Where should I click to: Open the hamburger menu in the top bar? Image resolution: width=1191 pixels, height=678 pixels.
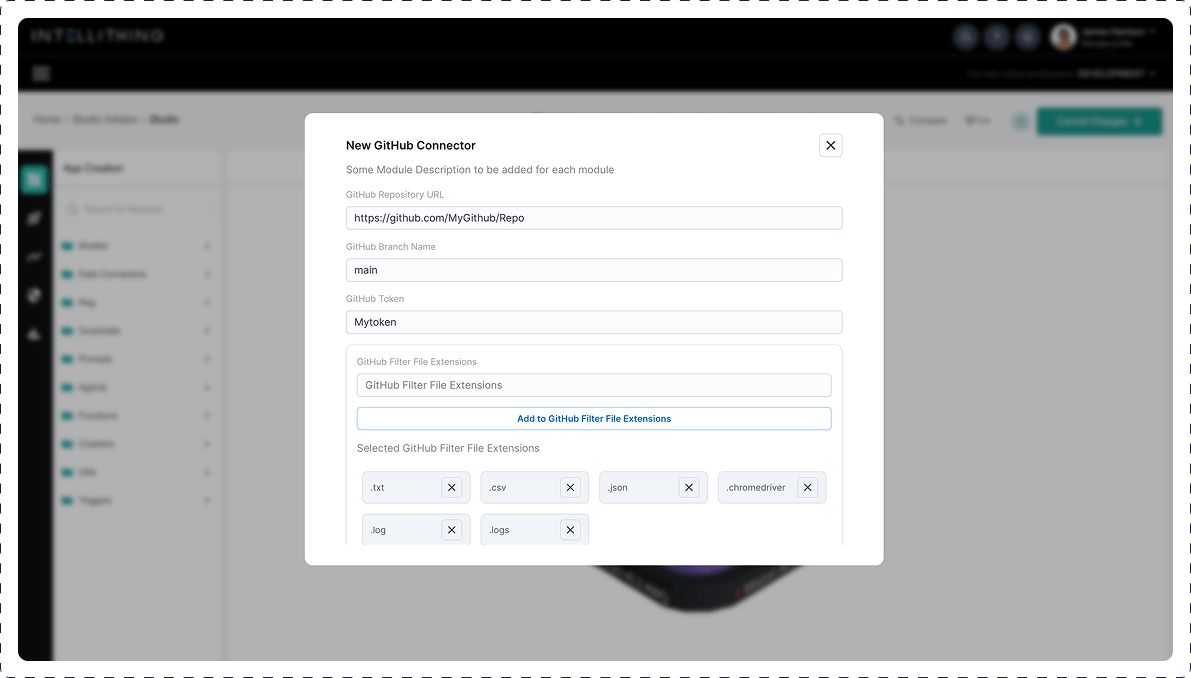[x=41, y=73]
